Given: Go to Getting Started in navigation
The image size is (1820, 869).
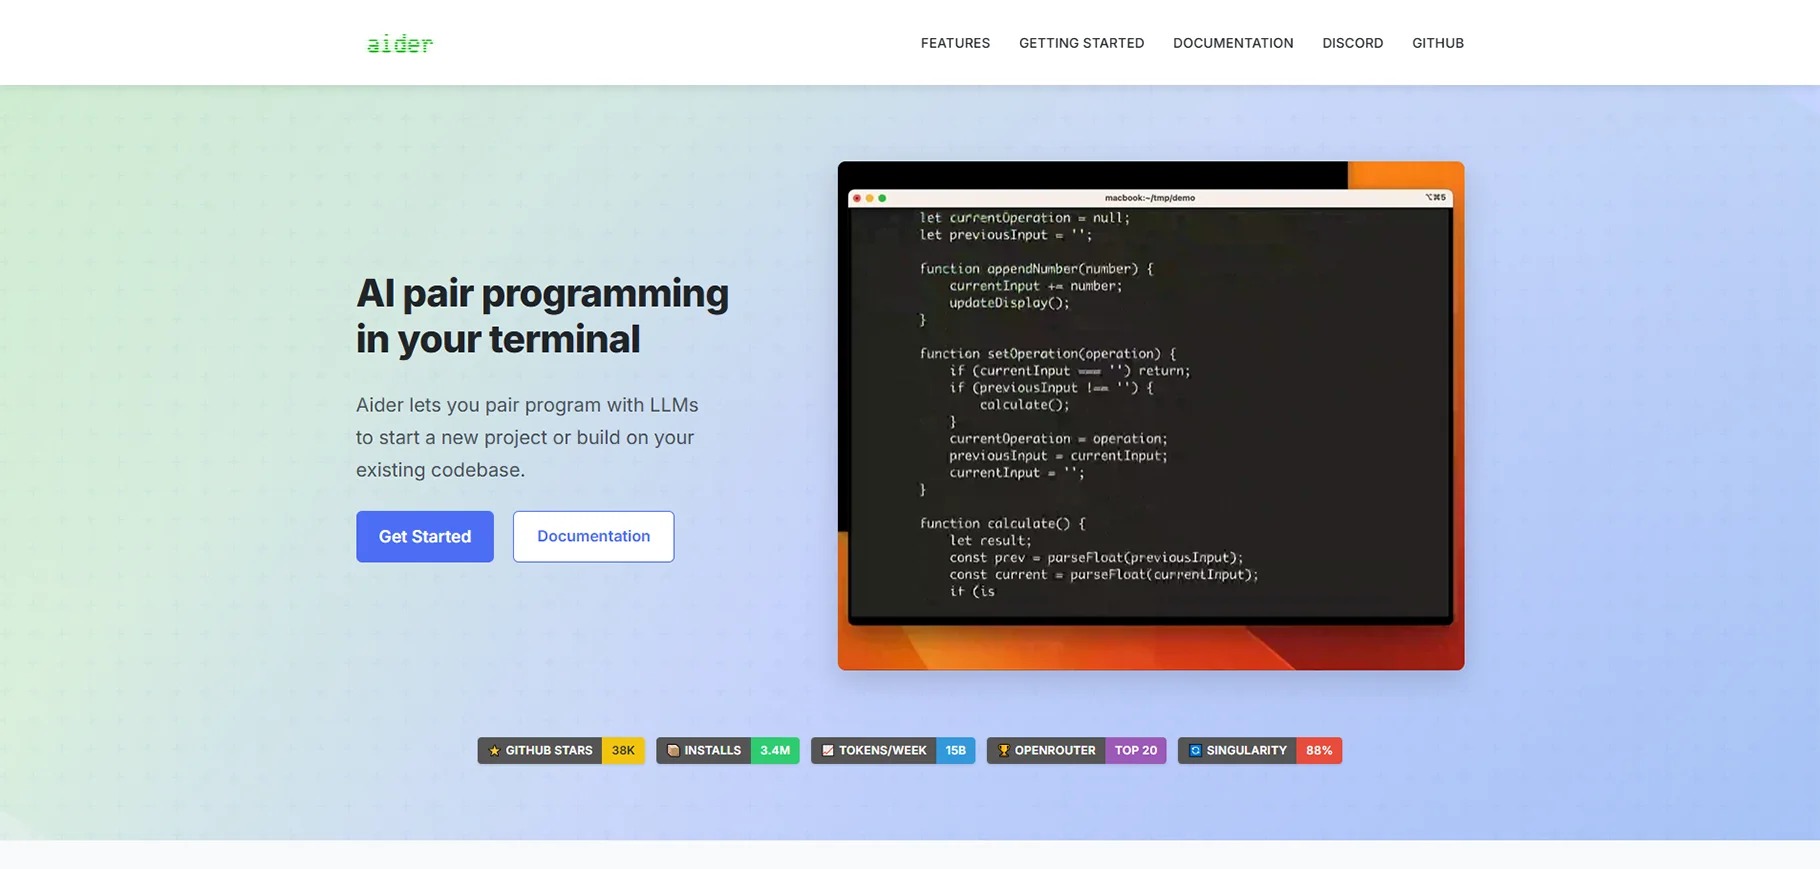Looking at the screenshot, I should pos(1081,43).
